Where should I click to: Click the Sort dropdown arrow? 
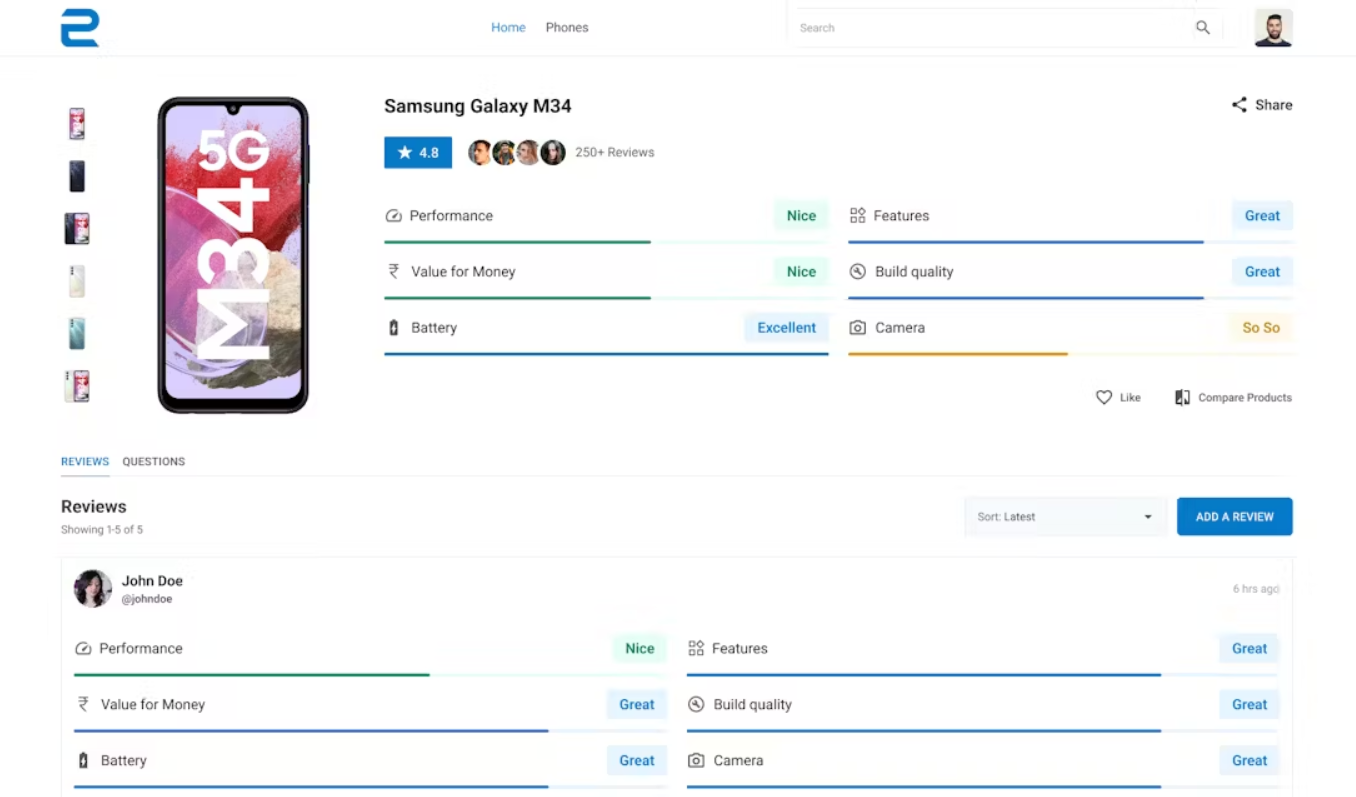click(x=1148, y=517)
